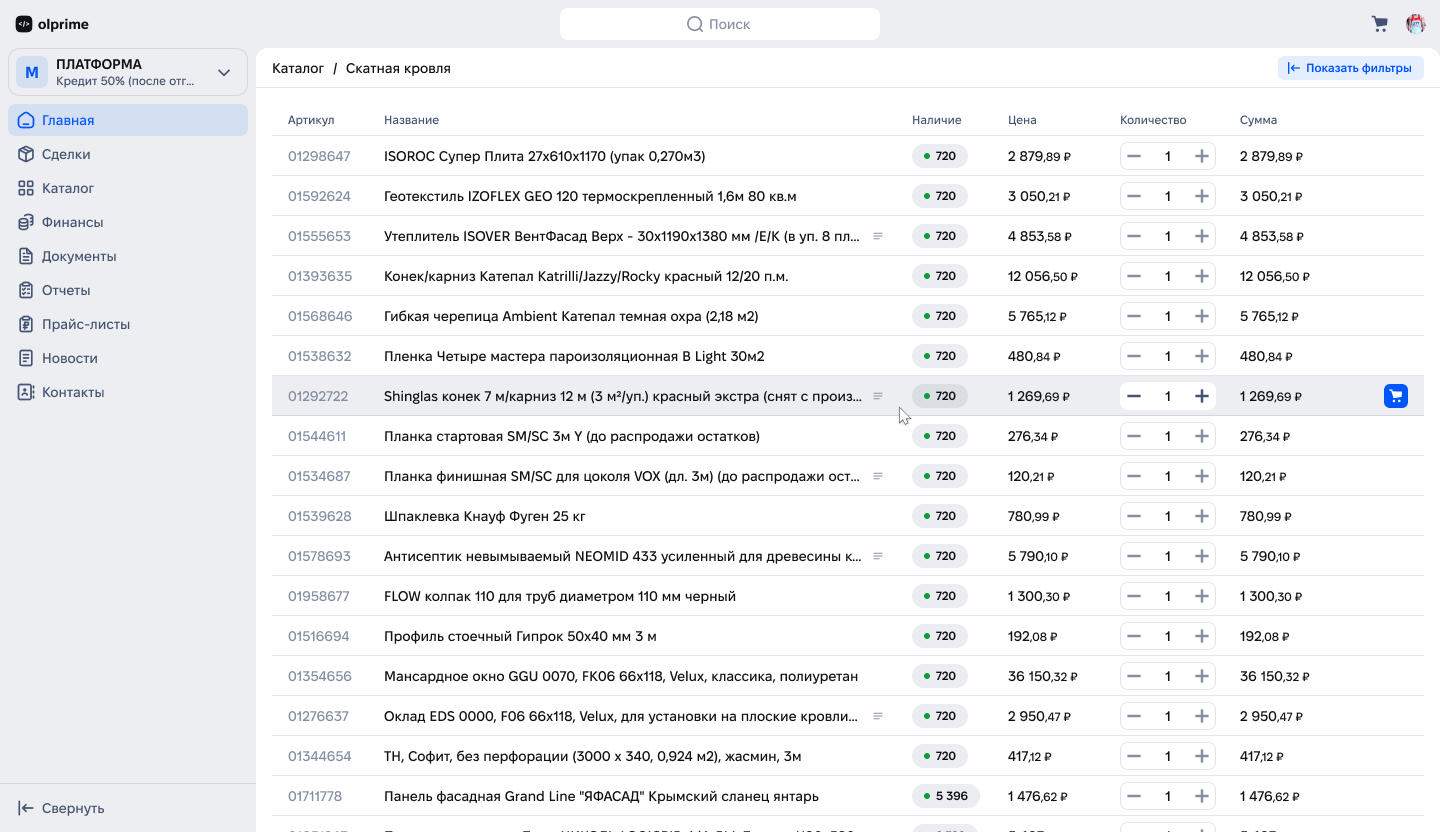Collapse the sidebar with Свернуть
The width and height of the screenshot is (1440, 832).
(x=62, y=808)
